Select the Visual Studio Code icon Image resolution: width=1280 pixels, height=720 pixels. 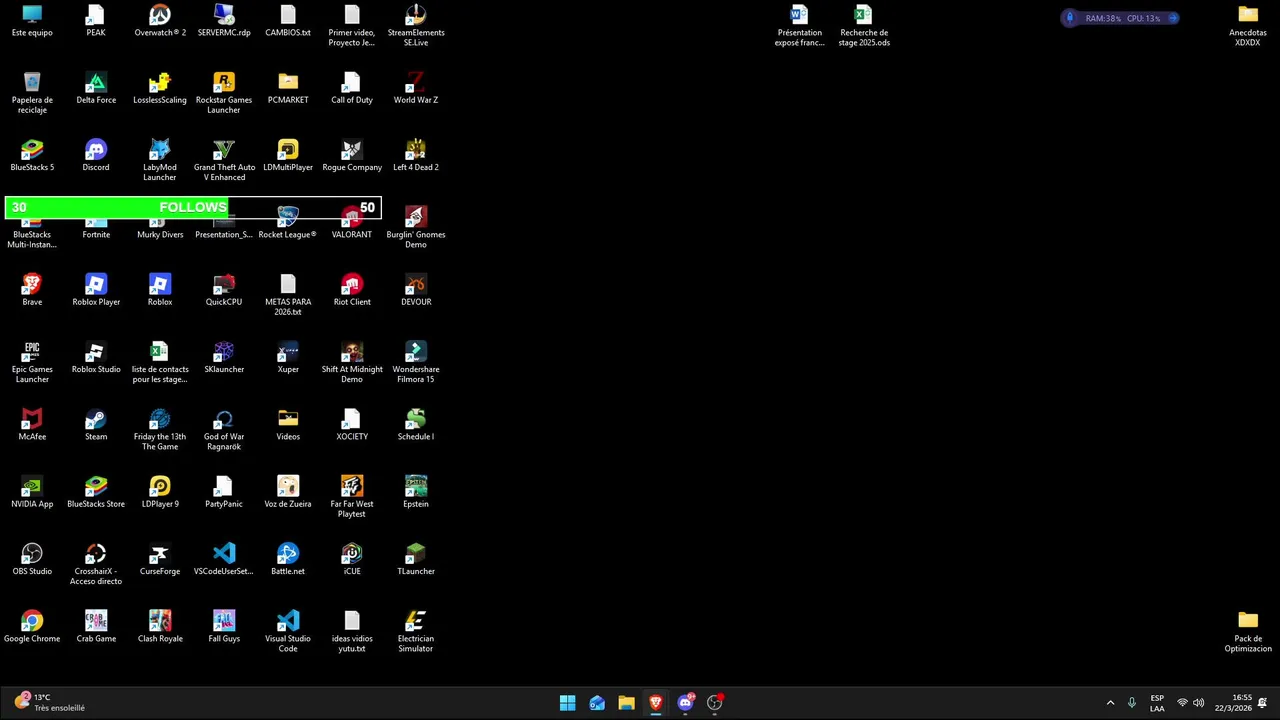coord(288,632)
